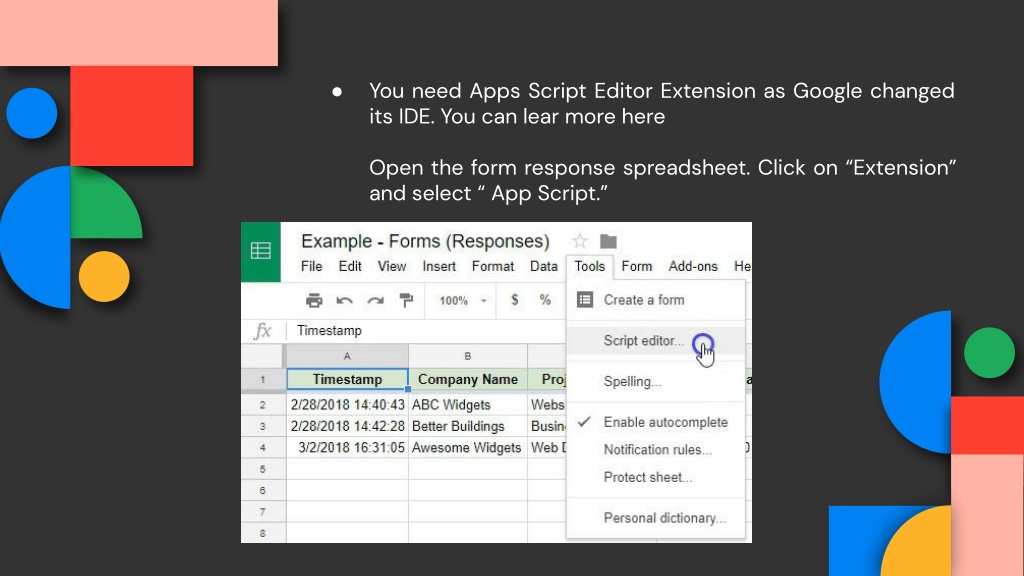Image resolution: width=1024 pixels, height=576 pixels.
Task: Choose Spelling... from the Tools menu
Action: coord(656,381)
